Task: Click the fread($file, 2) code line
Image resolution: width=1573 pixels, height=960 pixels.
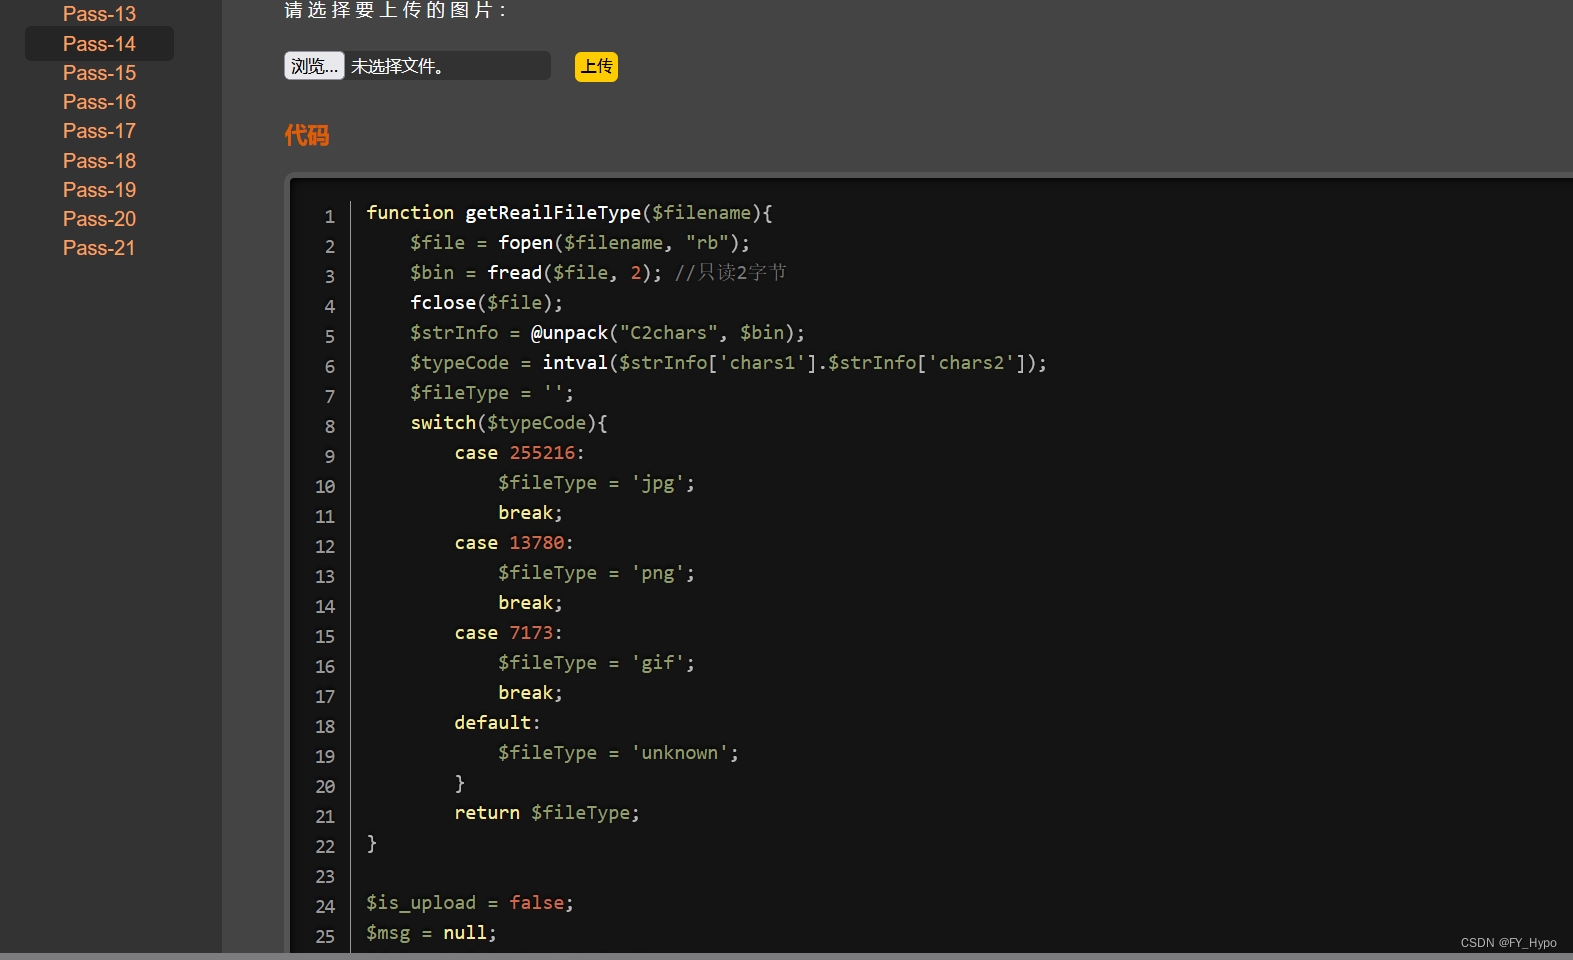Action: [x=598, y=273]
